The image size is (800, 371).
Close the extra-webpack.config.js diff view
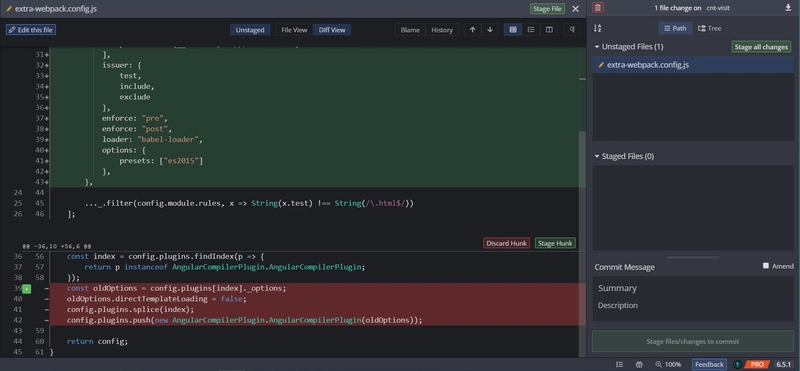pos(575,9)
